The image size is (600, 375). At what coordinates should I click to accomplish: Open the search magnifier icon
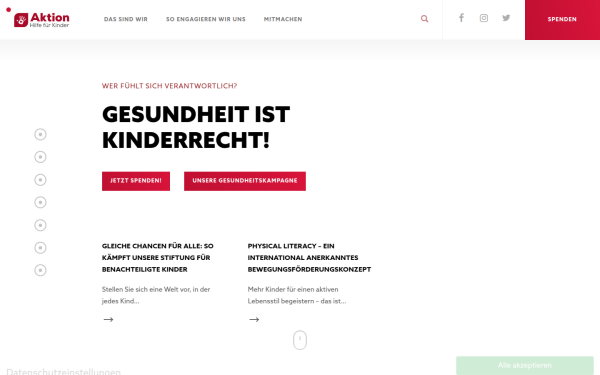pos(424,19)
